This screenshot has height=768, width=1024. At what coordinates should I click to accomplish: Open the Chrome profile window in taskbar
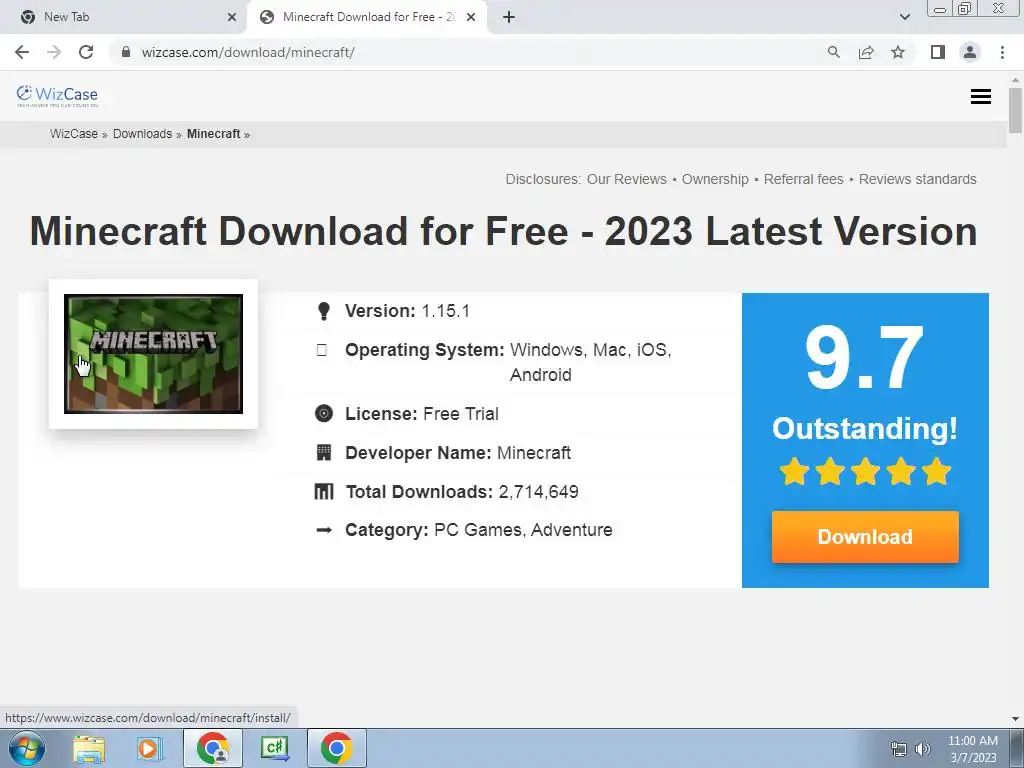(213, 748)
